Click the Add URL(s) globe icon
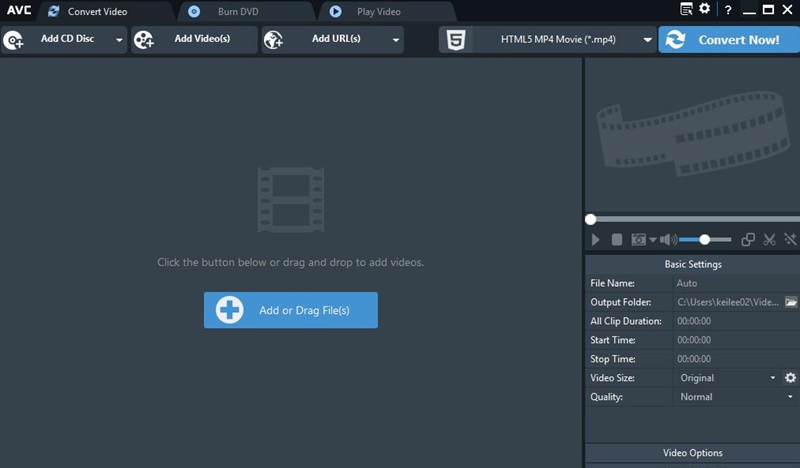The width and height of the screenshot is (800, 468). tap(273, 40)
